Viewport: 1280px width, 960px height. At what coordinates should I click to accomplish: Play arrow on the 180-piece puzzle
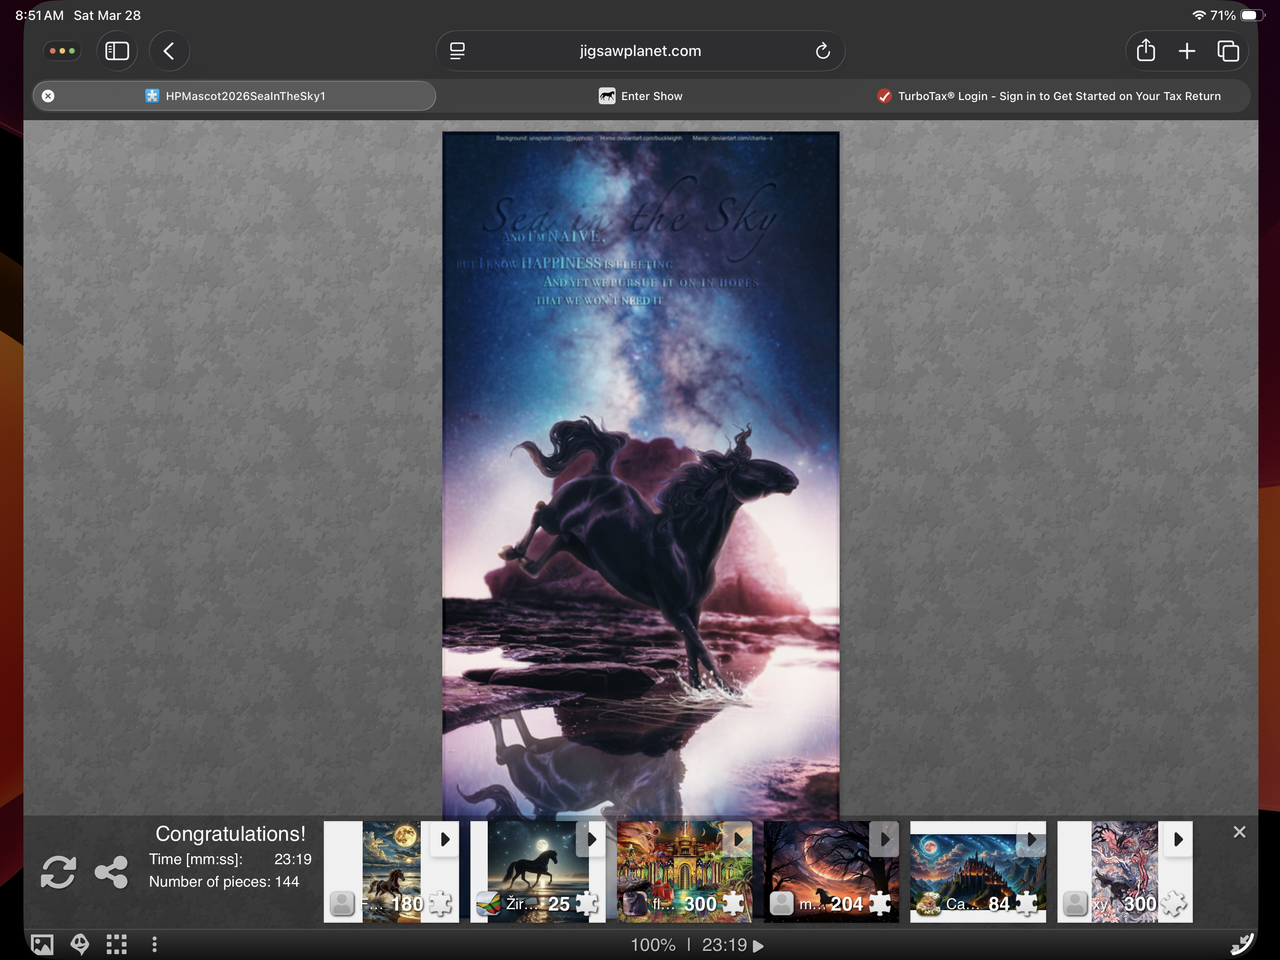445,839
